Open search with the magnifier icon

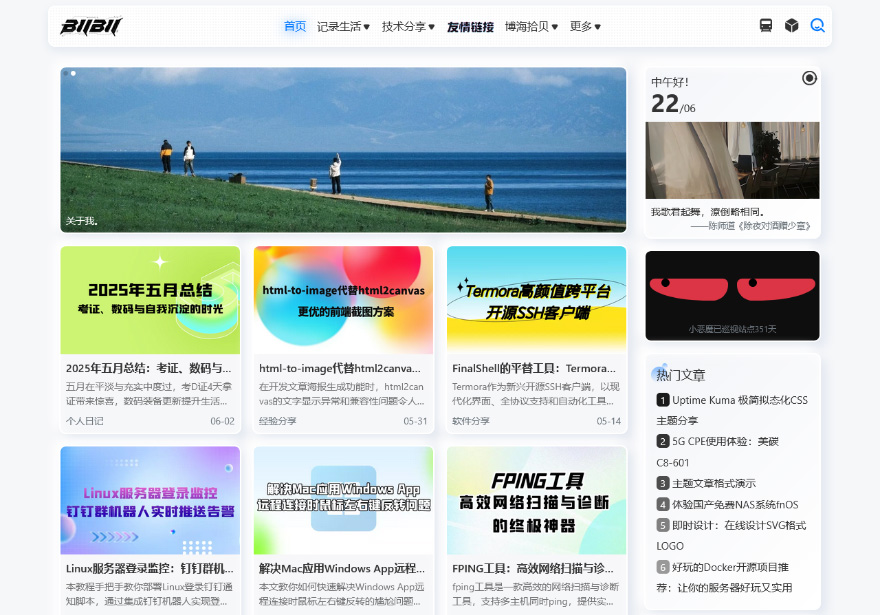[x=817, y=26]
